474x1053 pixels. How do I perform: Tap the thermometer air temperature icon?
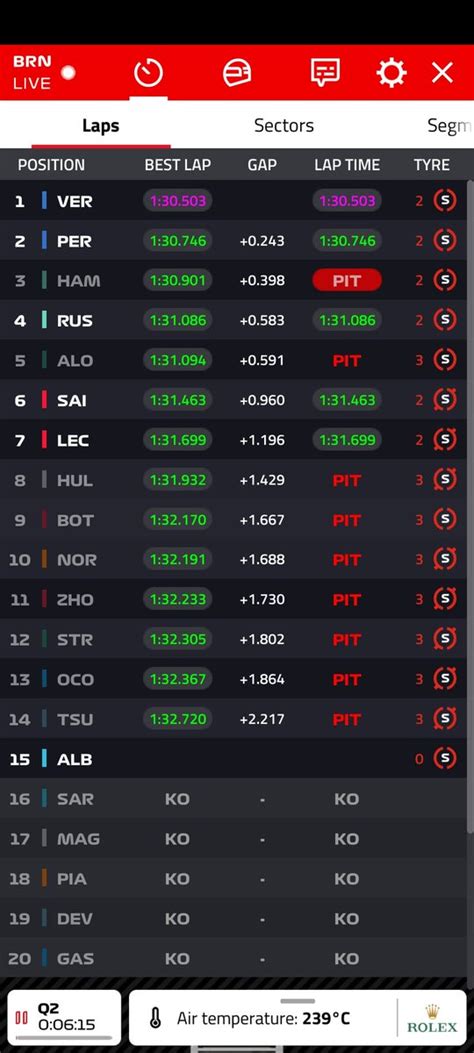pos(156,1018)
